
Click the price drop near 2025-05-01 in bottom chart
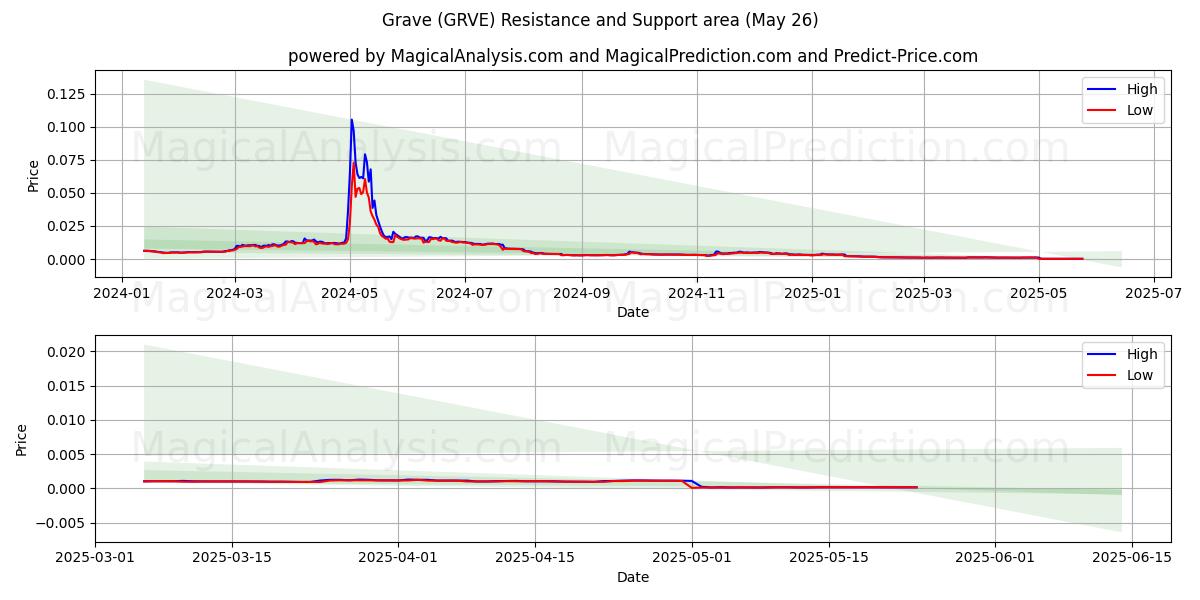(693, 484)
